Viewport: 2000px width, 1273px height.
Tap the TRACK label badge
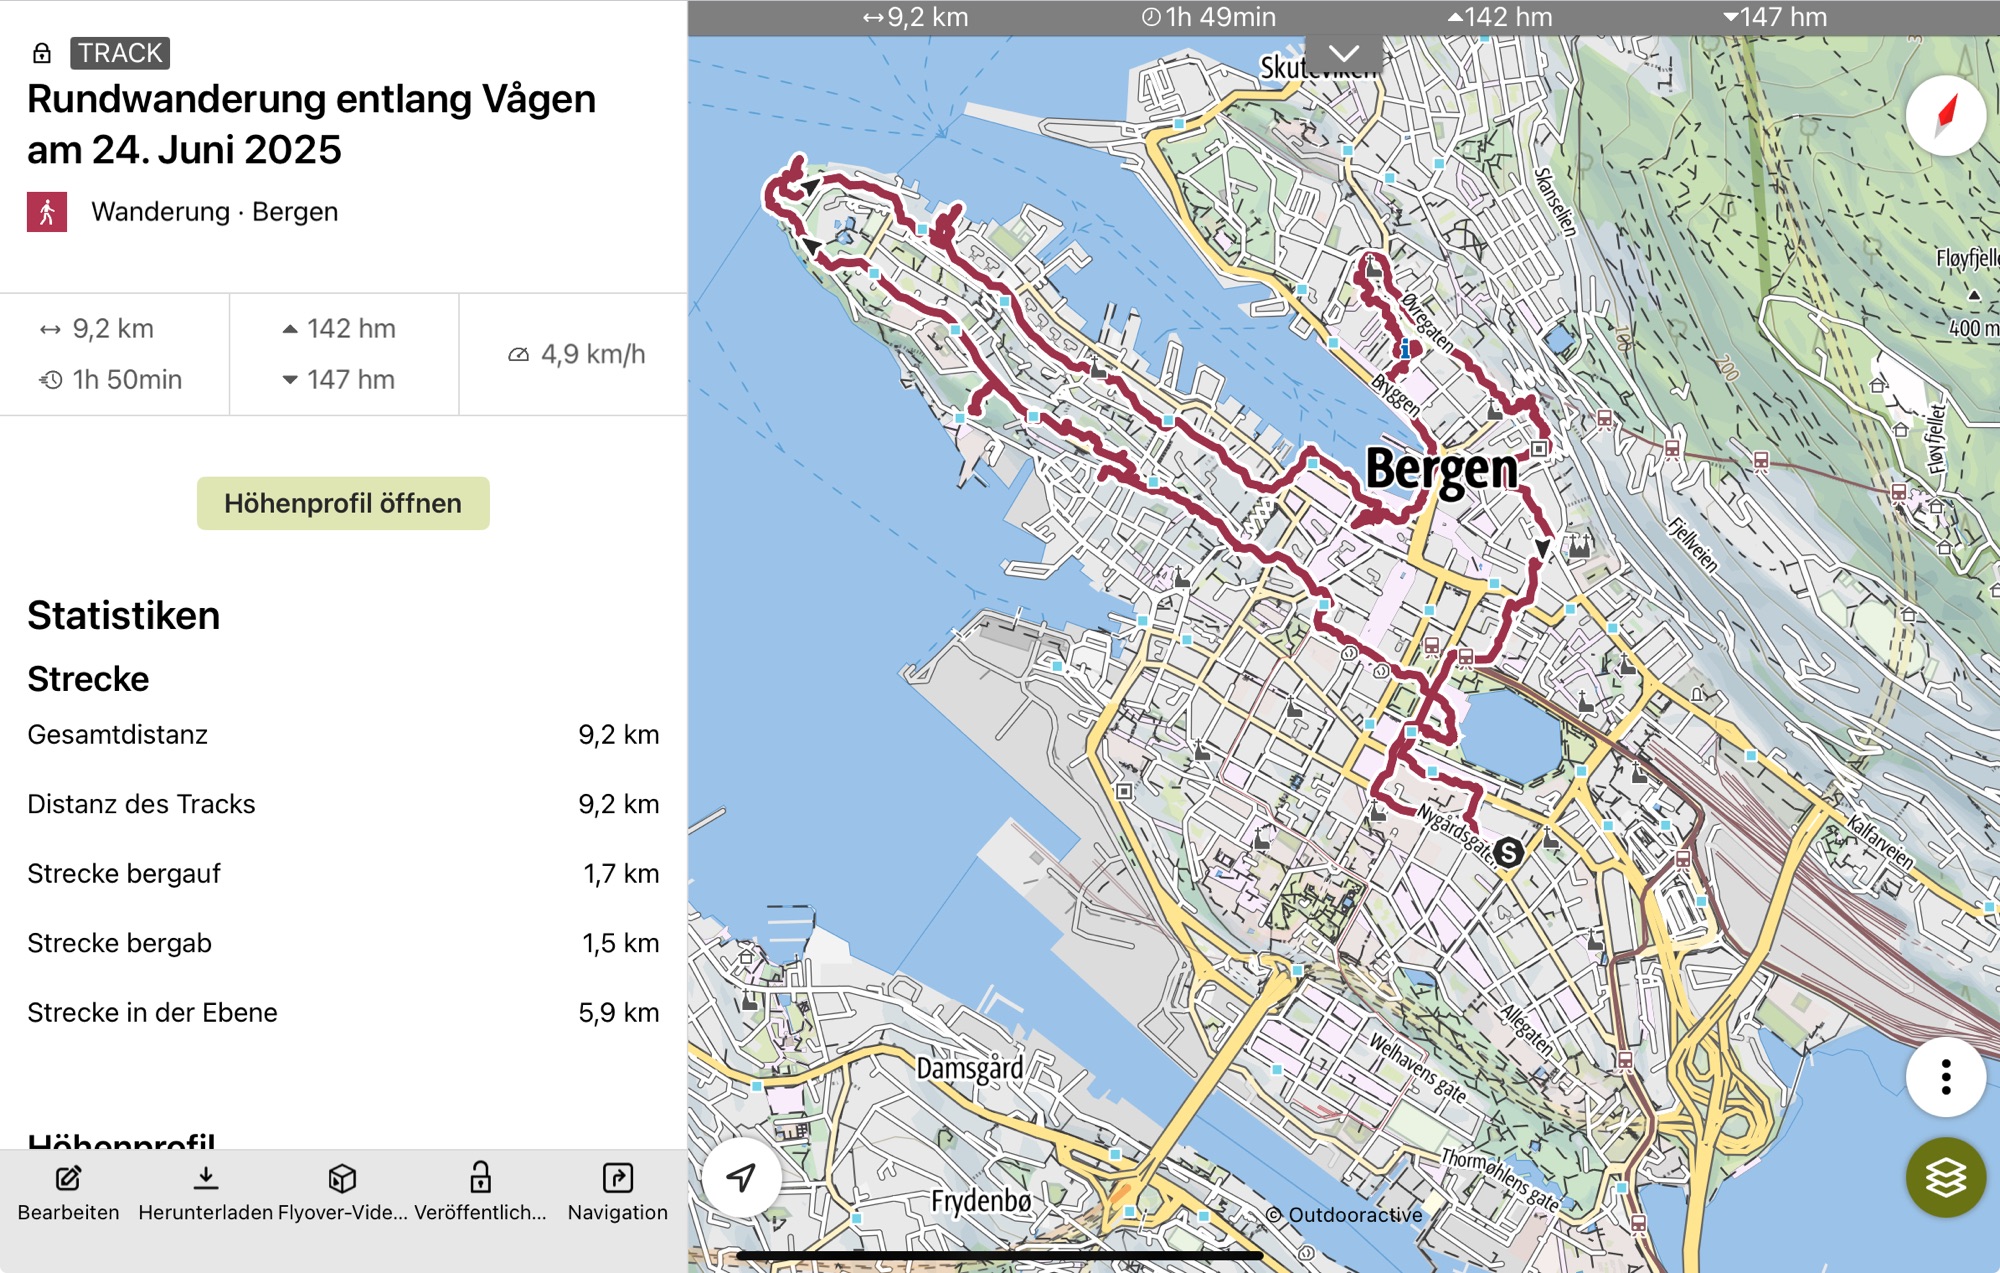[x=120, y=53]
